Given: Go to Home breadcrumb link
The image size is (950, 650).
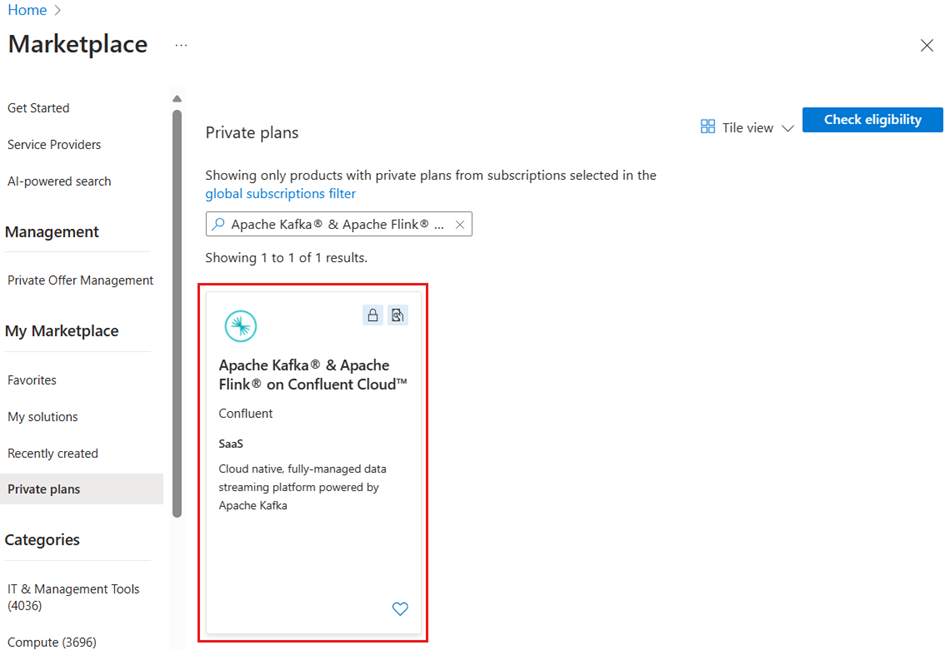Looking at the screenshot, I should click(x=27, y=10).
